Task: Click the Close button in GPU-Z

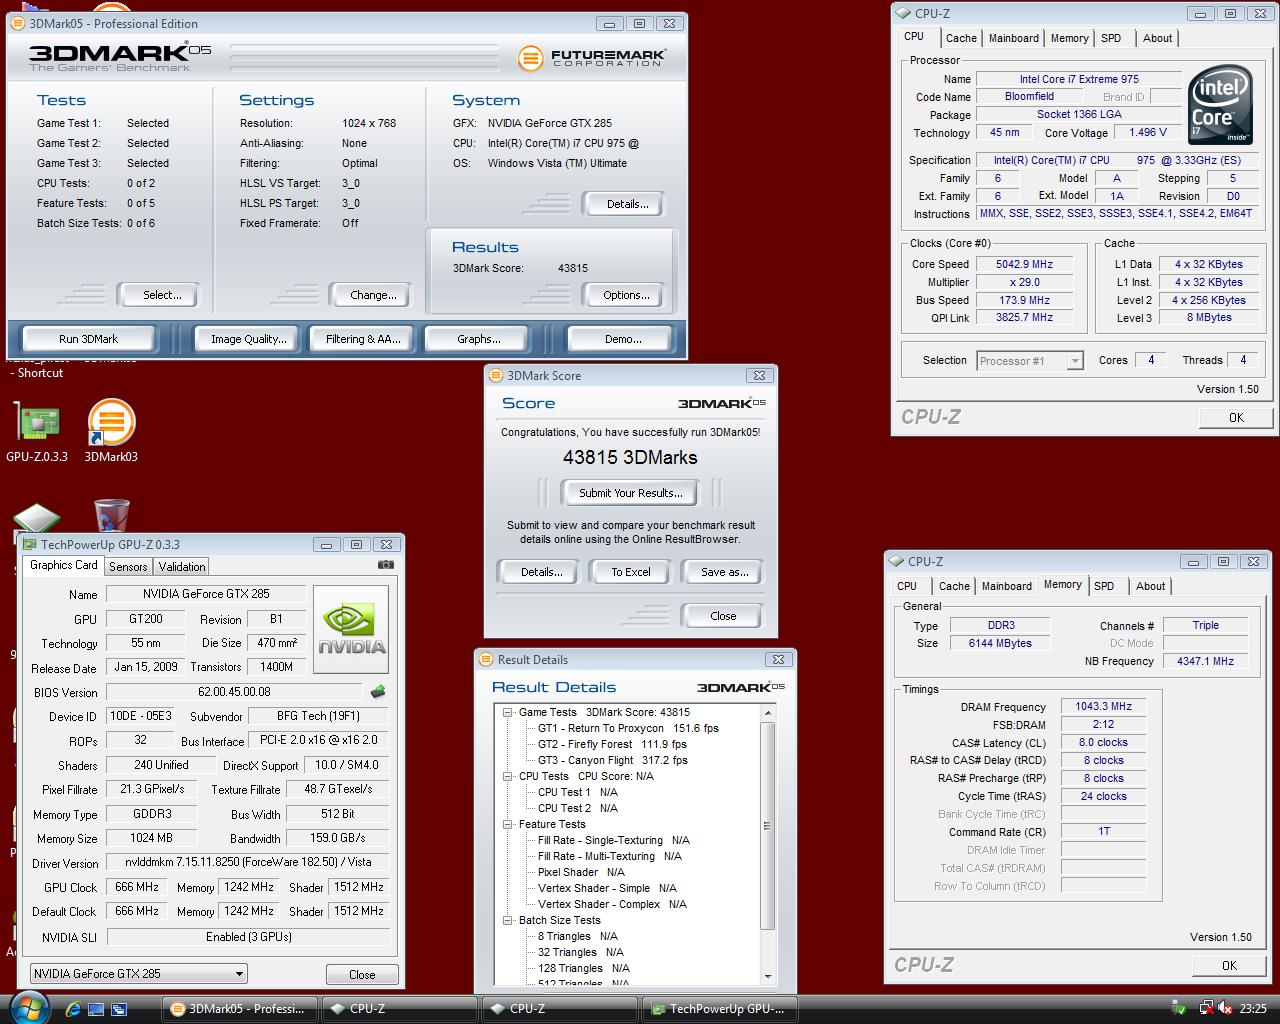Action: coord(362,974)
